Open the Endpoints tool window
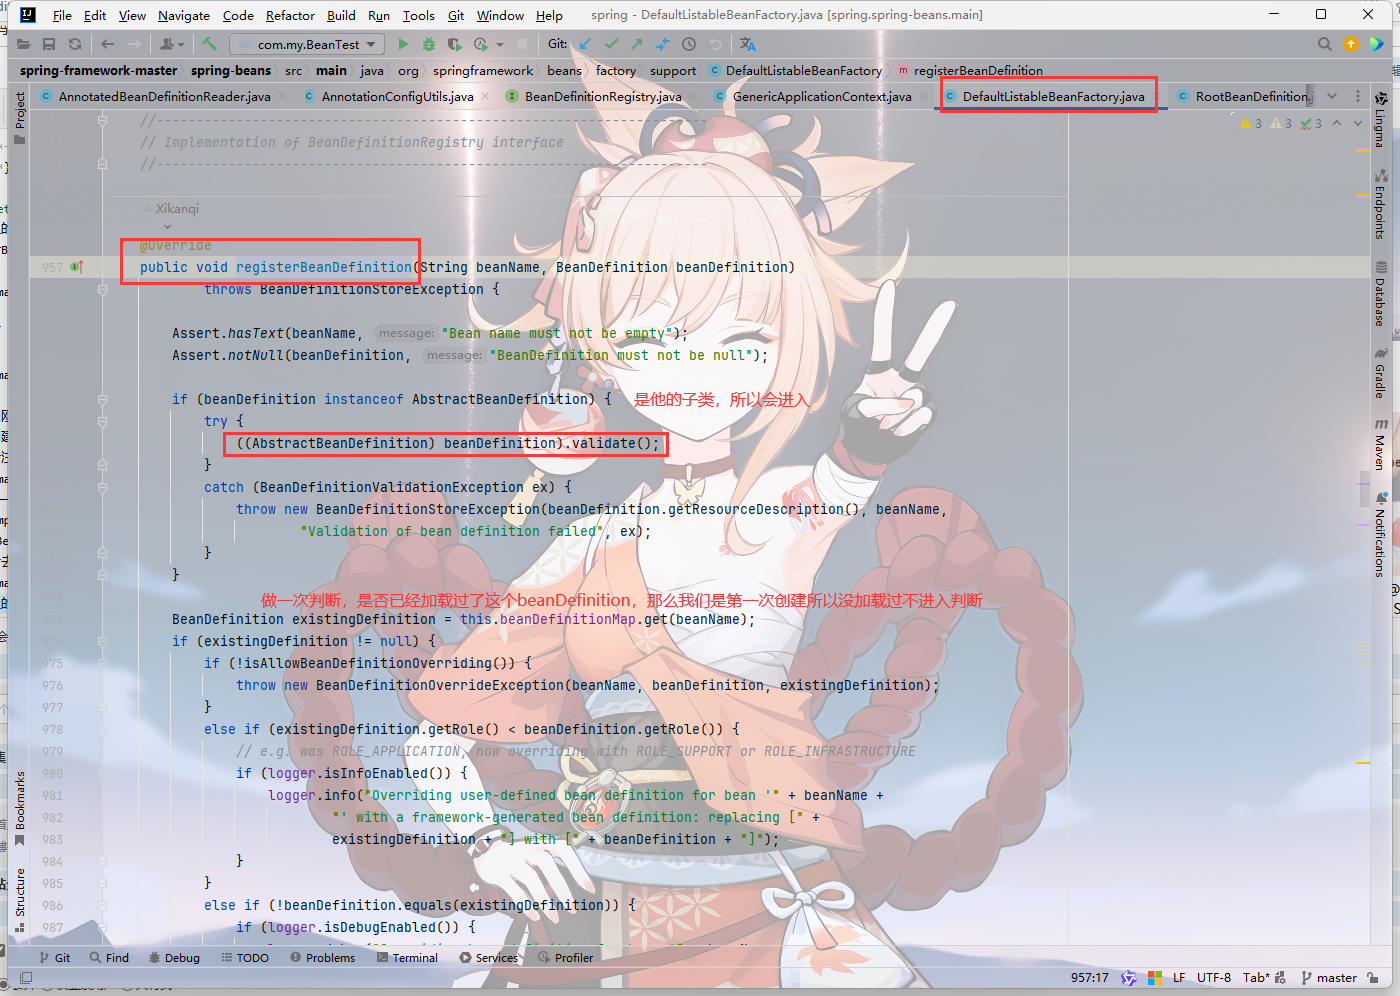 [x=1381, y=204]
